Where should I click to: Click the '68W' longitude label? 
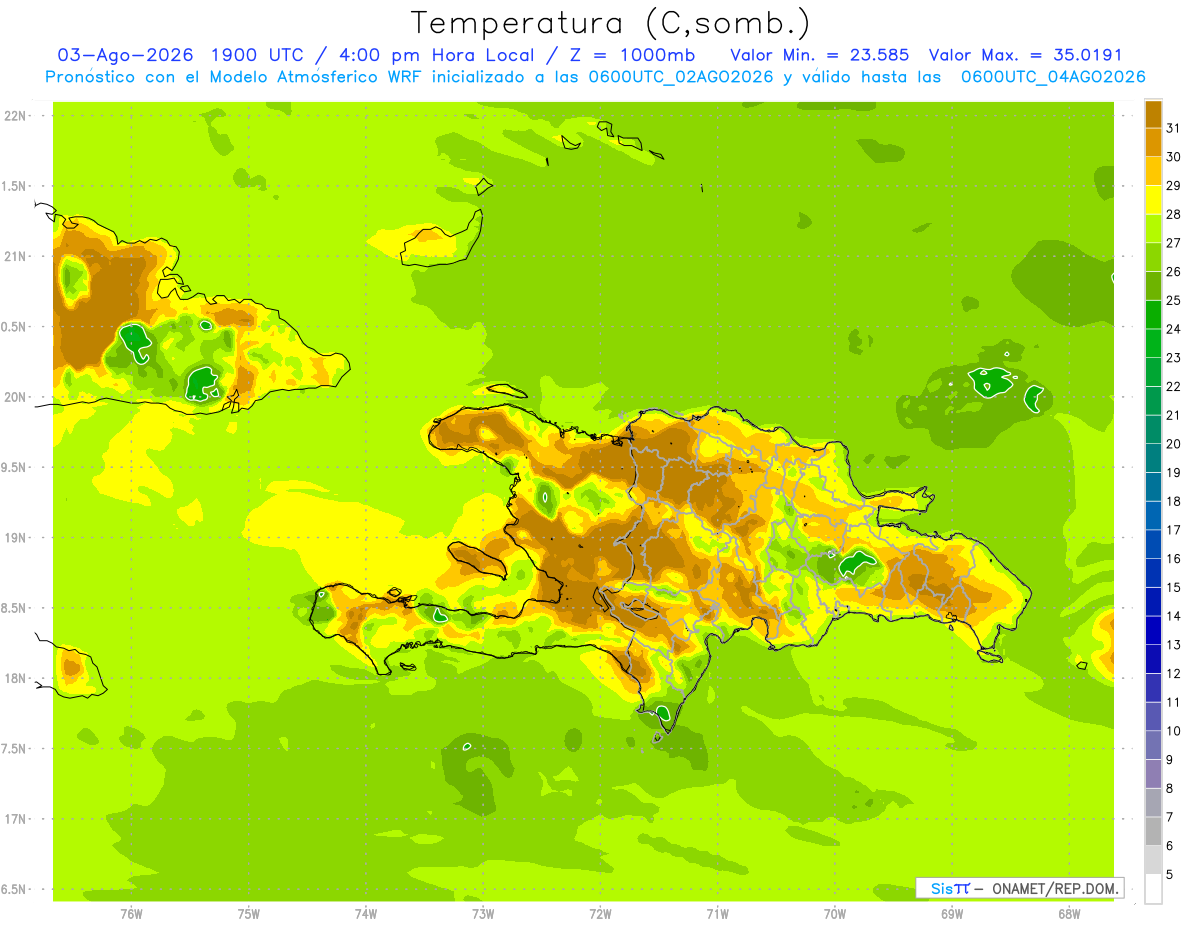point(1069,914)
